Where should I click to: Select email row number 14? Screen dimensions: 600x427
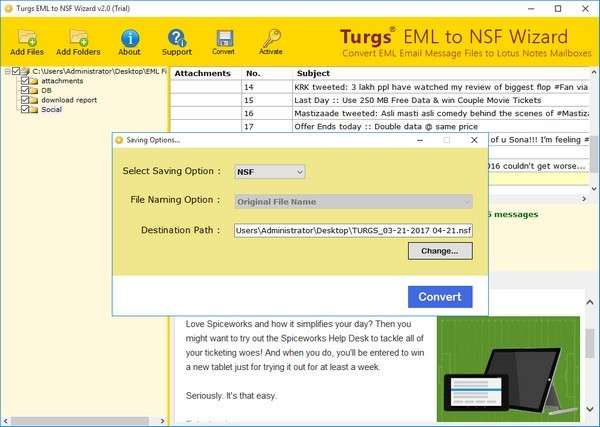(380, 87)
